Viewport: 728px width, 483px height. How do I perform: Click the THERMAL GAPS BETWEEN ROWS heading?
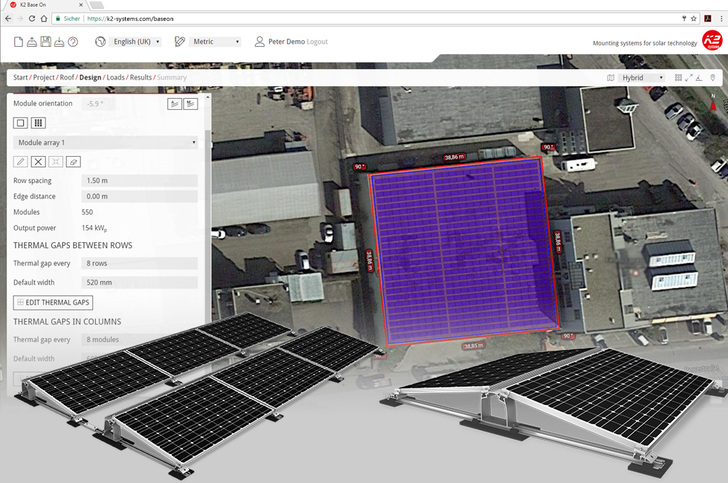[73, 245]
